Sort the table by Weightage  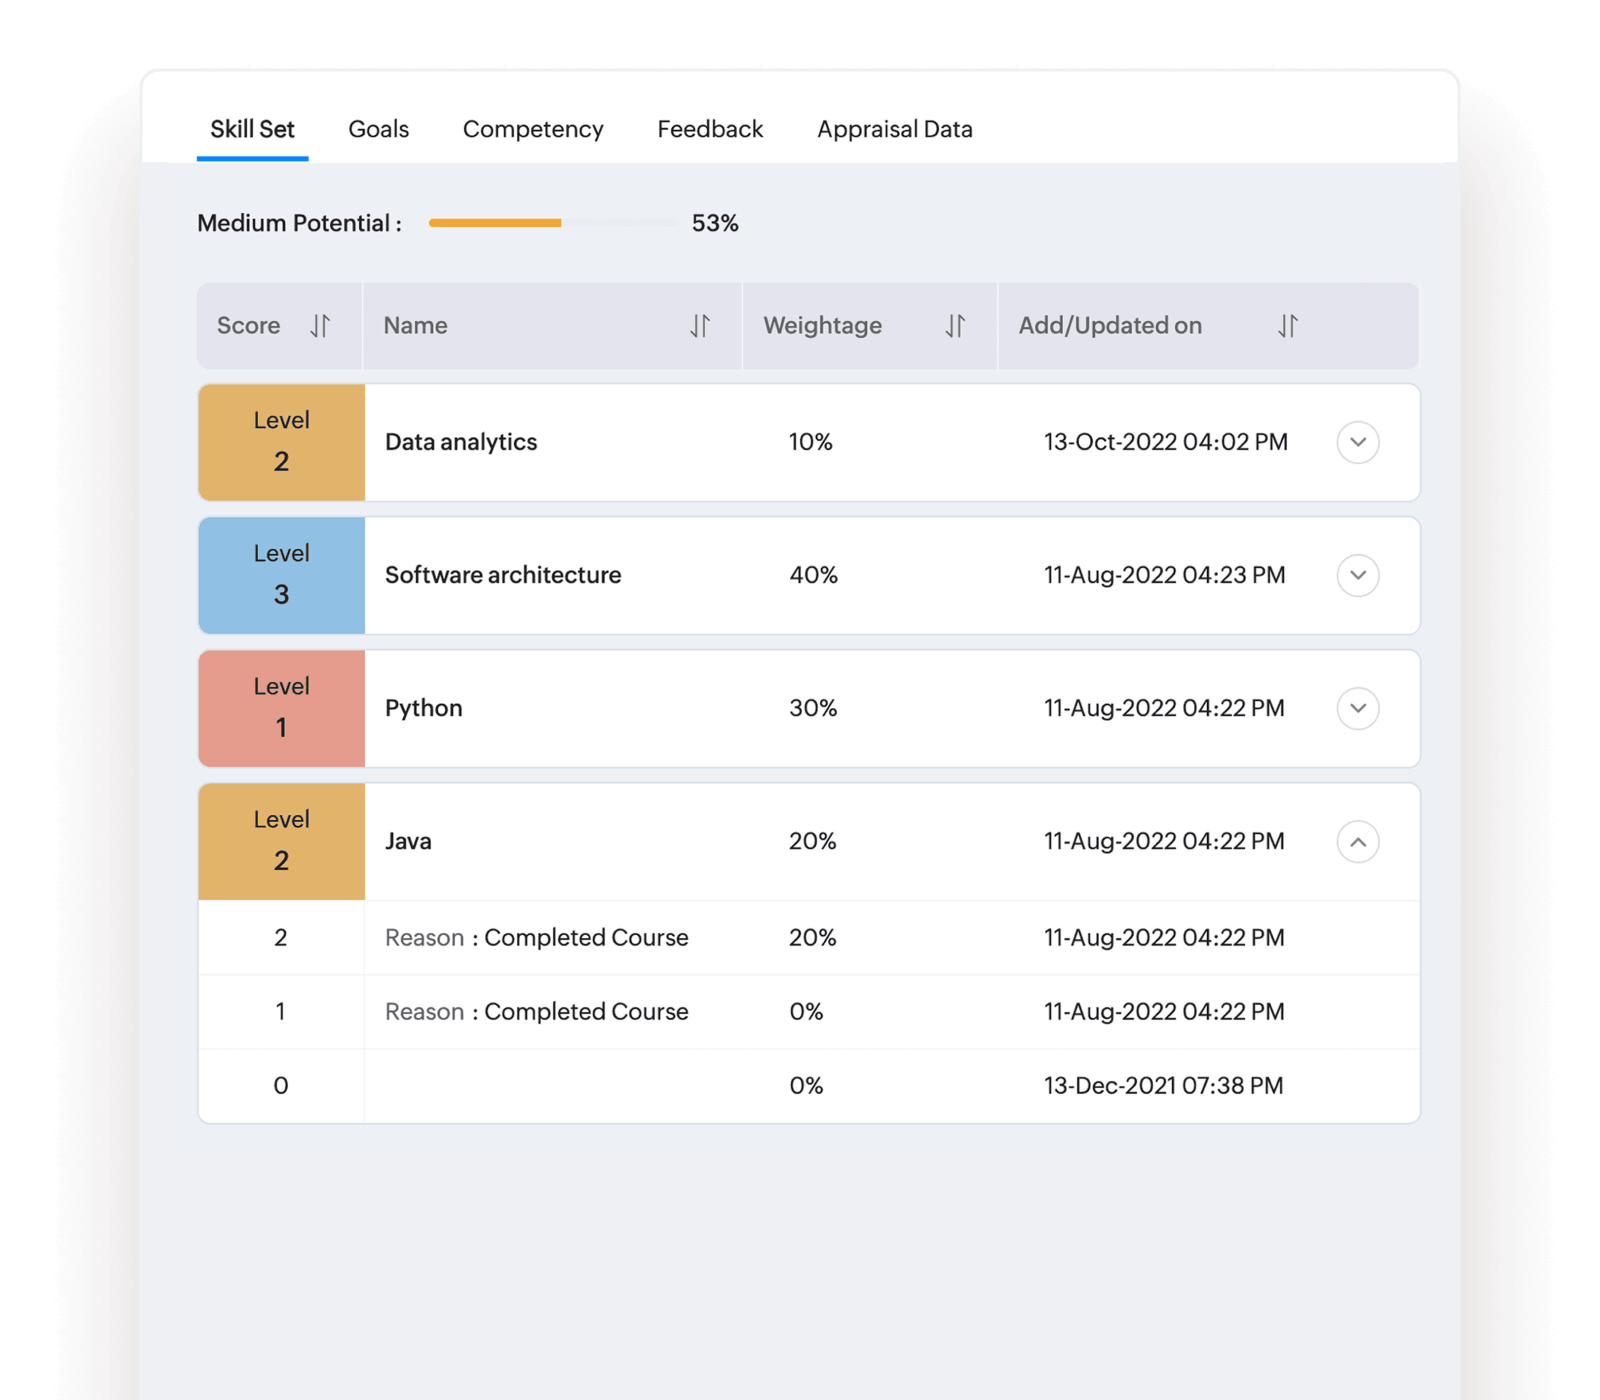pyautogui.click(x=955, y=326)
